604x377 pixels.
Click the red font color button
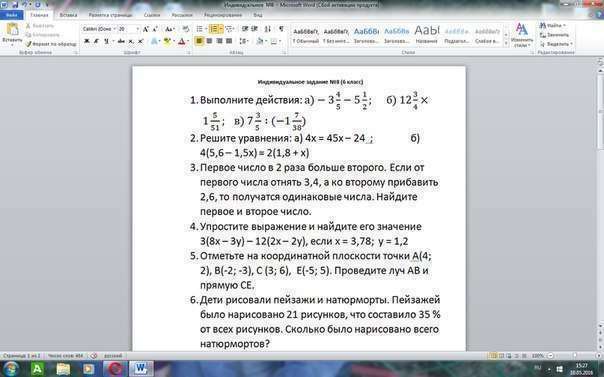pyautogui.click(x=182, y=41)
